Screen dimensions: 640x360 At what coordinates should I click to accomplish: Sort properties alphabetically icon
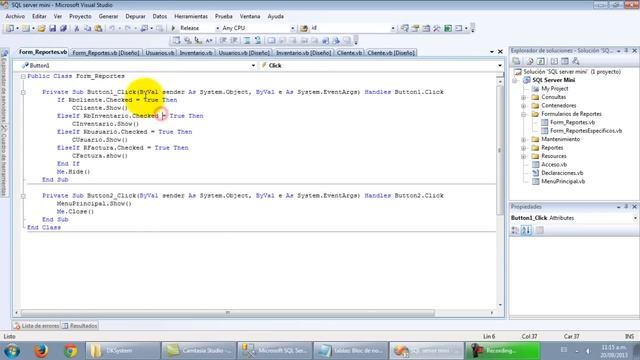point(526,231)
